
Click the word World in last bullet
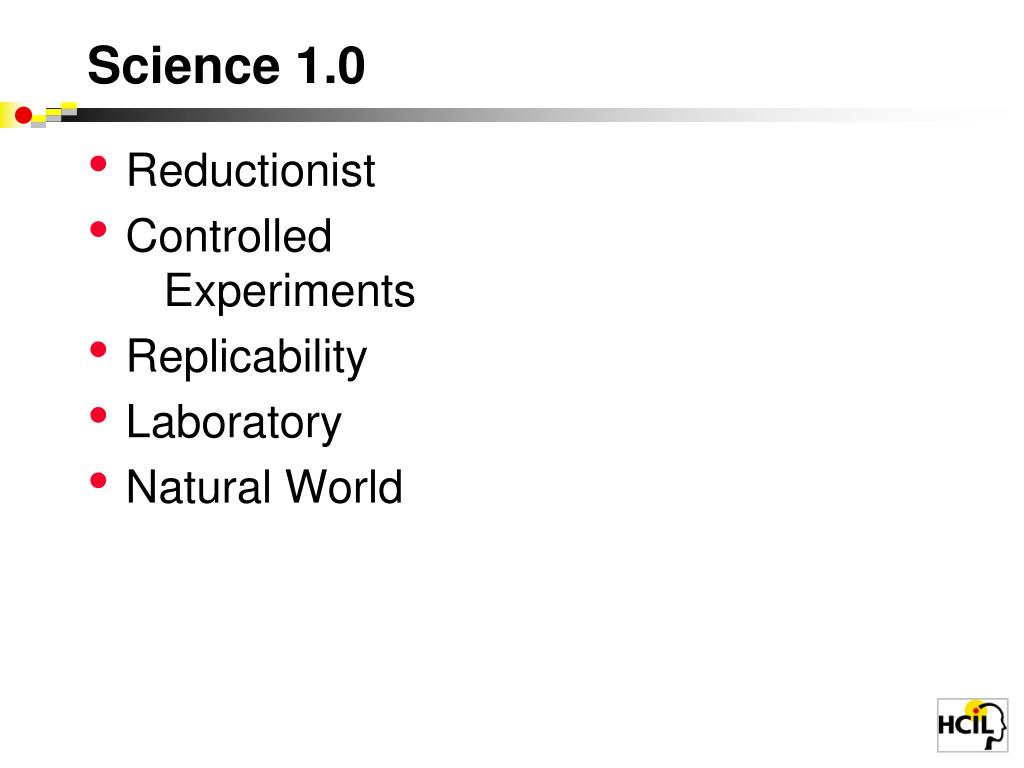pos(344,487)
